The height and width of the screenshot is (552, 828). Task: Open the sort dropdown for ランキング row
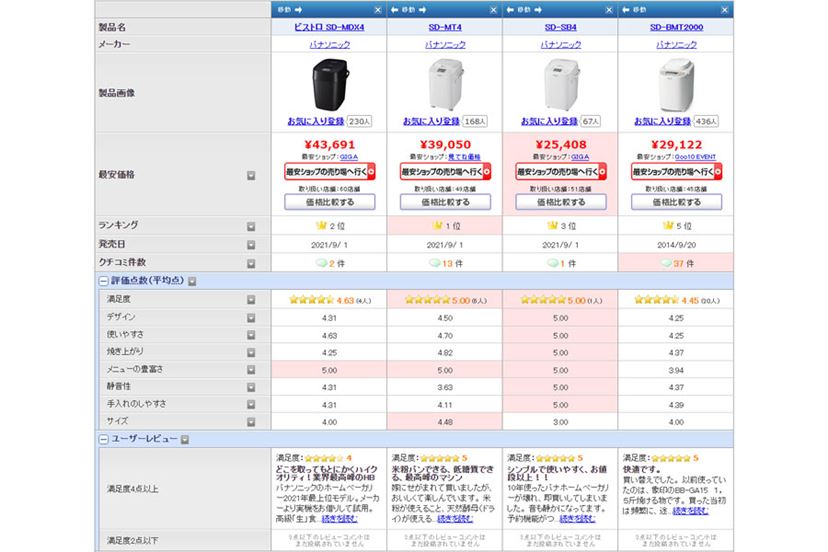click(x=251, y=226)
